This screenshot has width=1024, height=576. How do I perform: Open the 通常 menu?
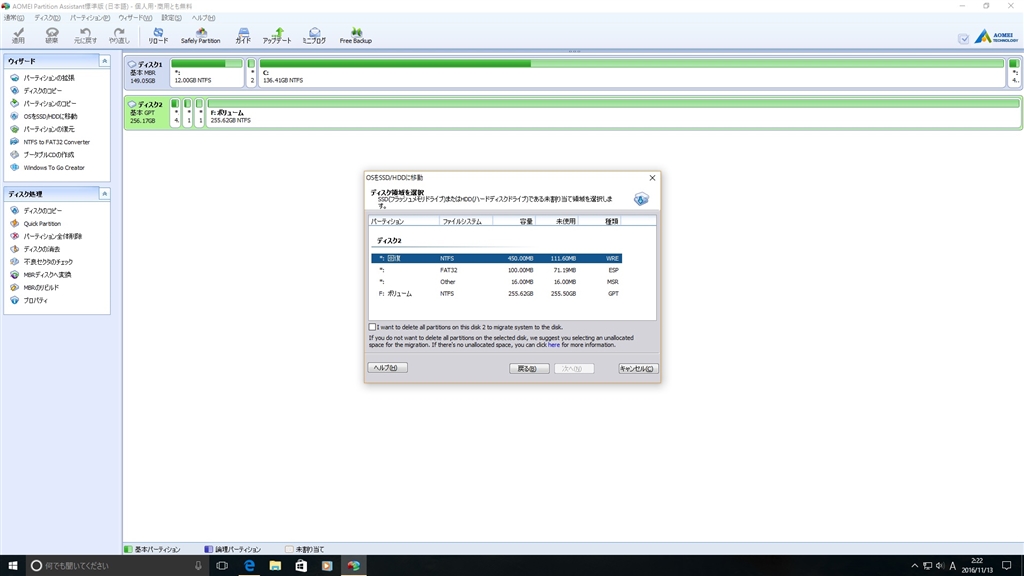[14, 18]
